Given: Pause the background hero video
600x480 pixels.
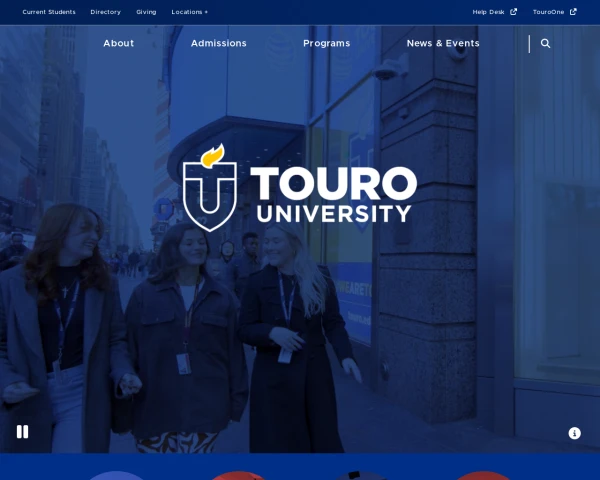Looking at the screenshot, I should (x=23, y=432).
